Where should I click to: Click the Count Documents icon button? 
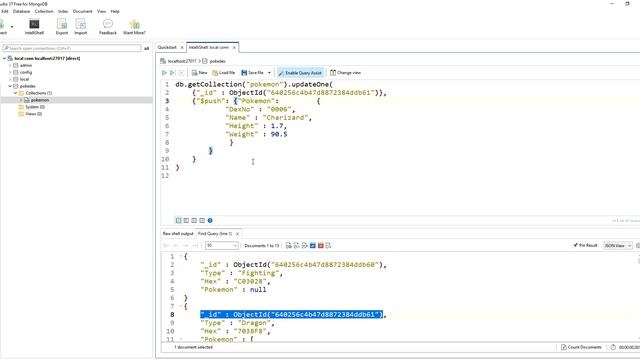coord(564,347)
